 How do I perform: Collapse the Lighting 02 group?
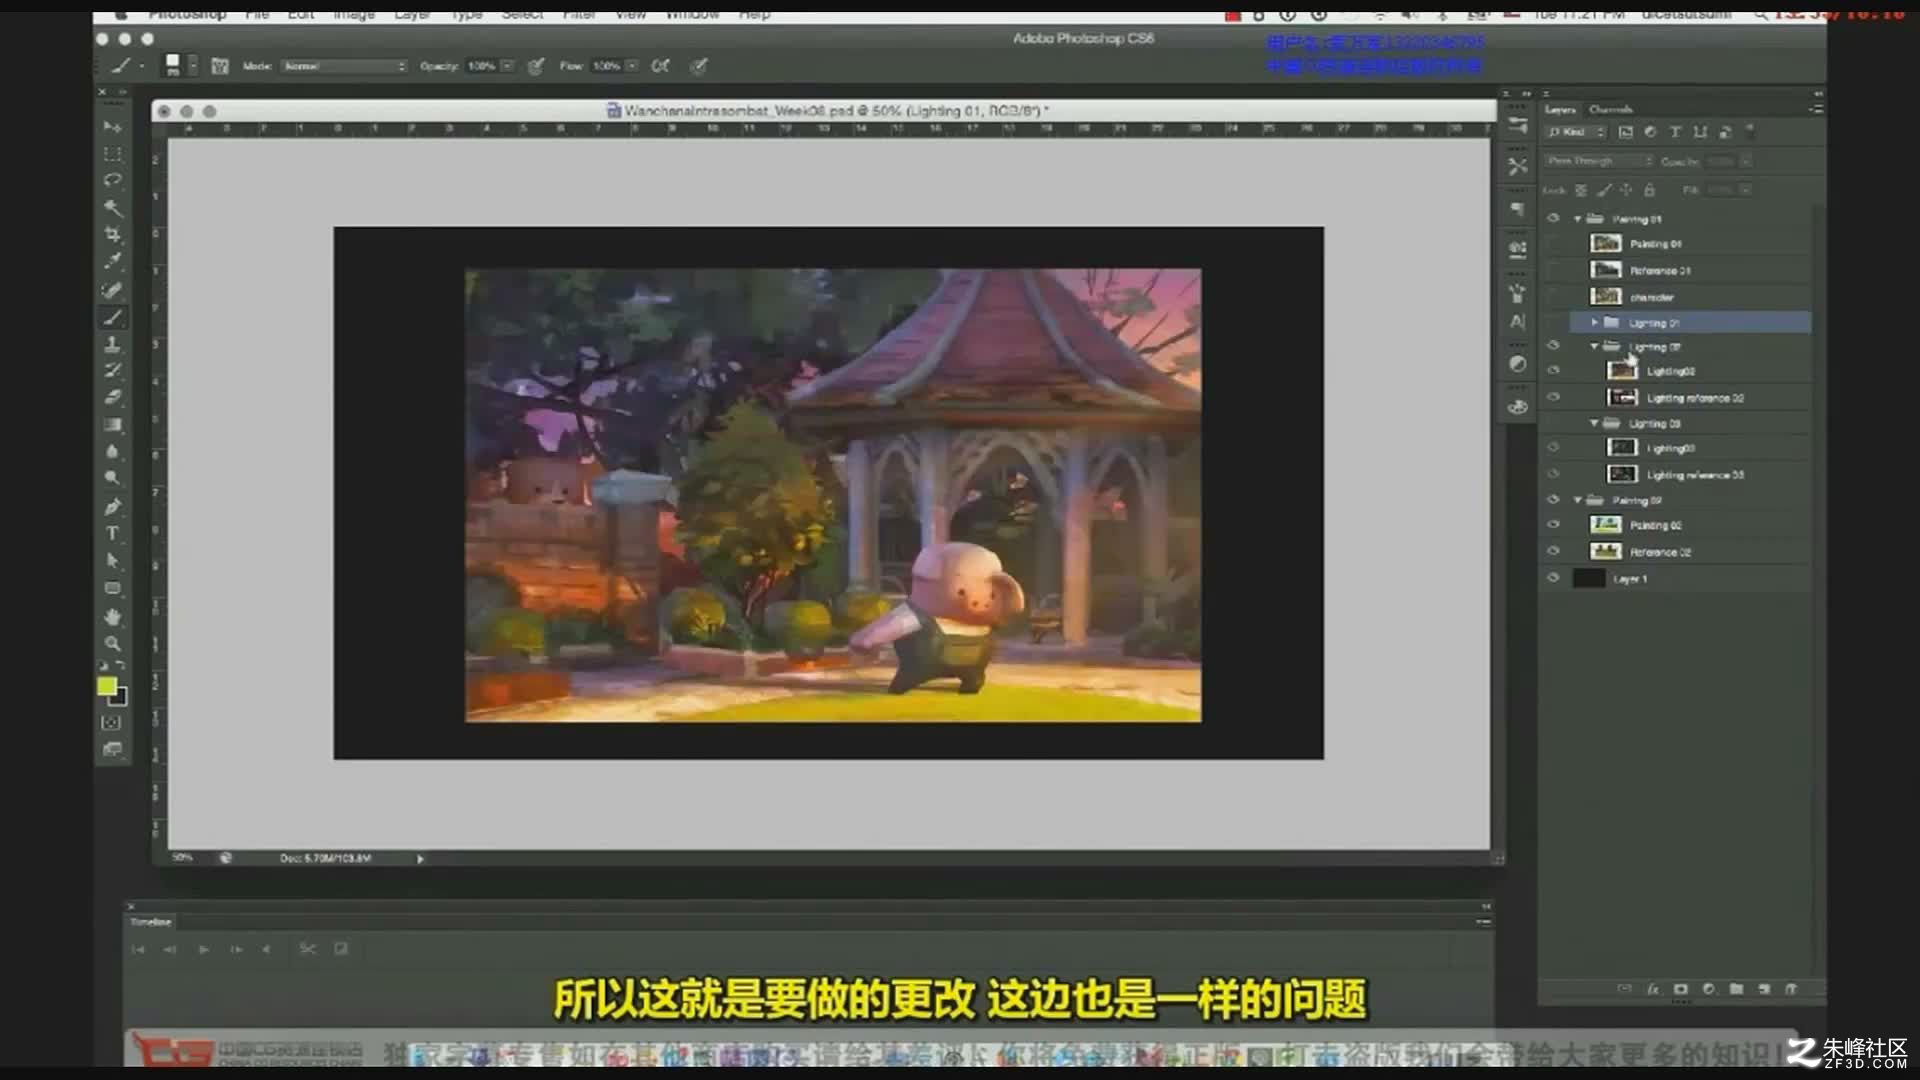[x=1595, y=346]
